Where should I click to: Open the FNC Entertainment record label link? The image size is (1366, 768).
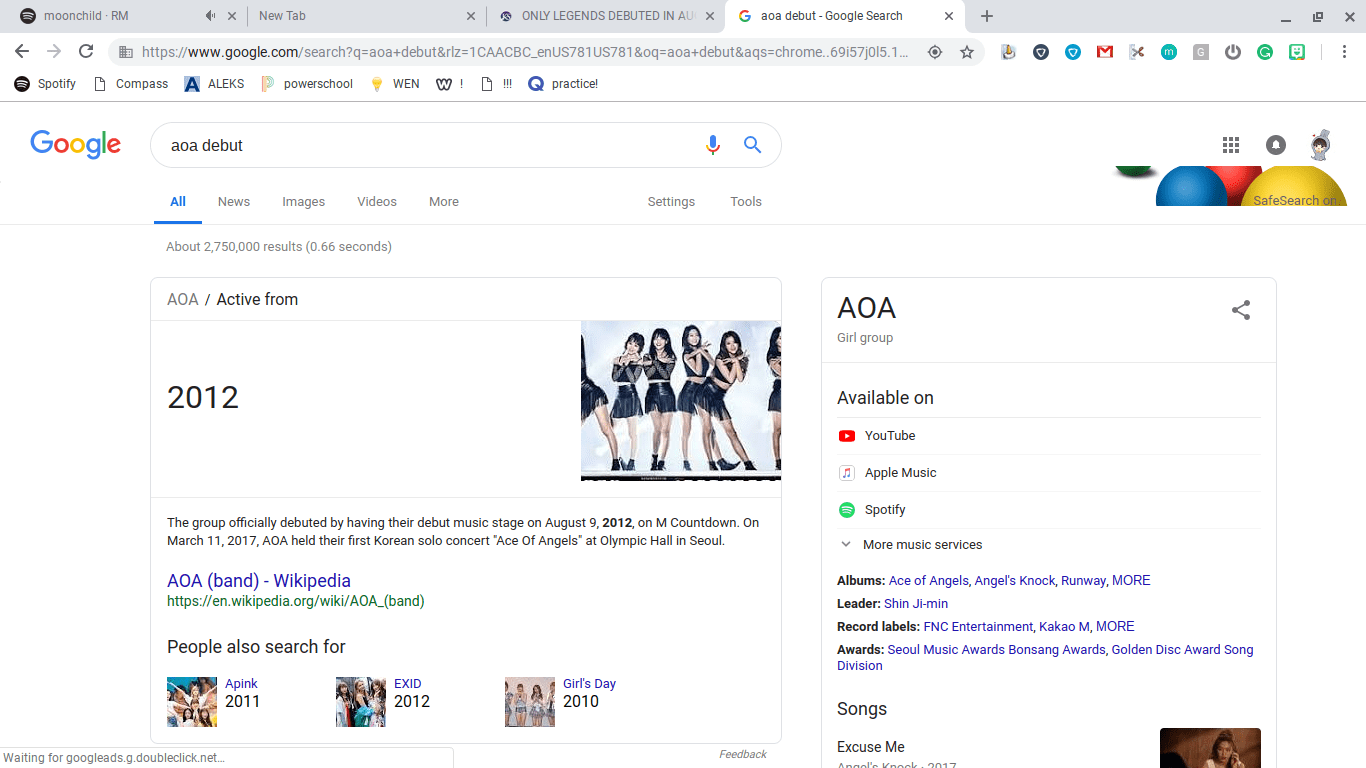(x=978, y=627)
